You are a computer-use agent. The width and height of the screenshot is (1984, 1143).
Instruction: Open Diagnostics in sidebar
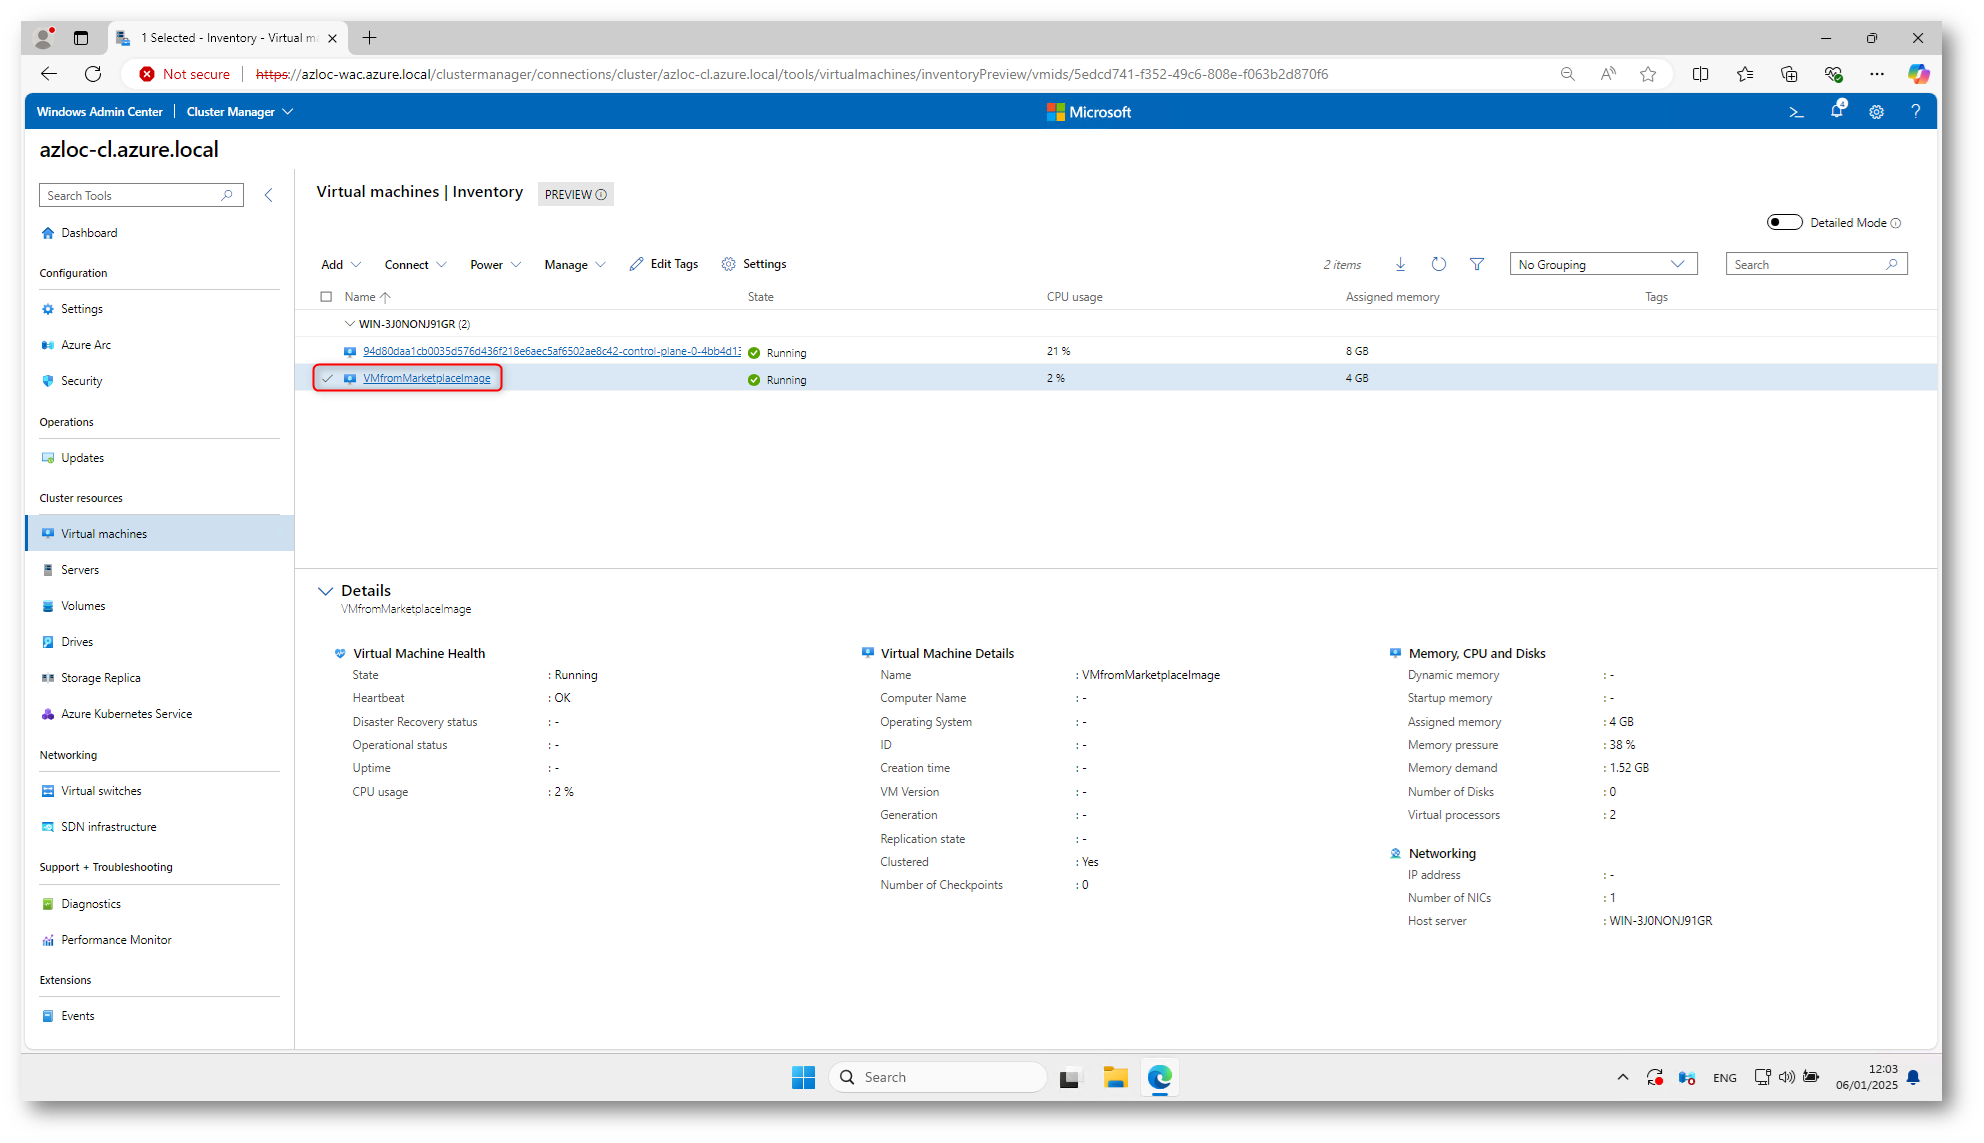coord(91,904)
